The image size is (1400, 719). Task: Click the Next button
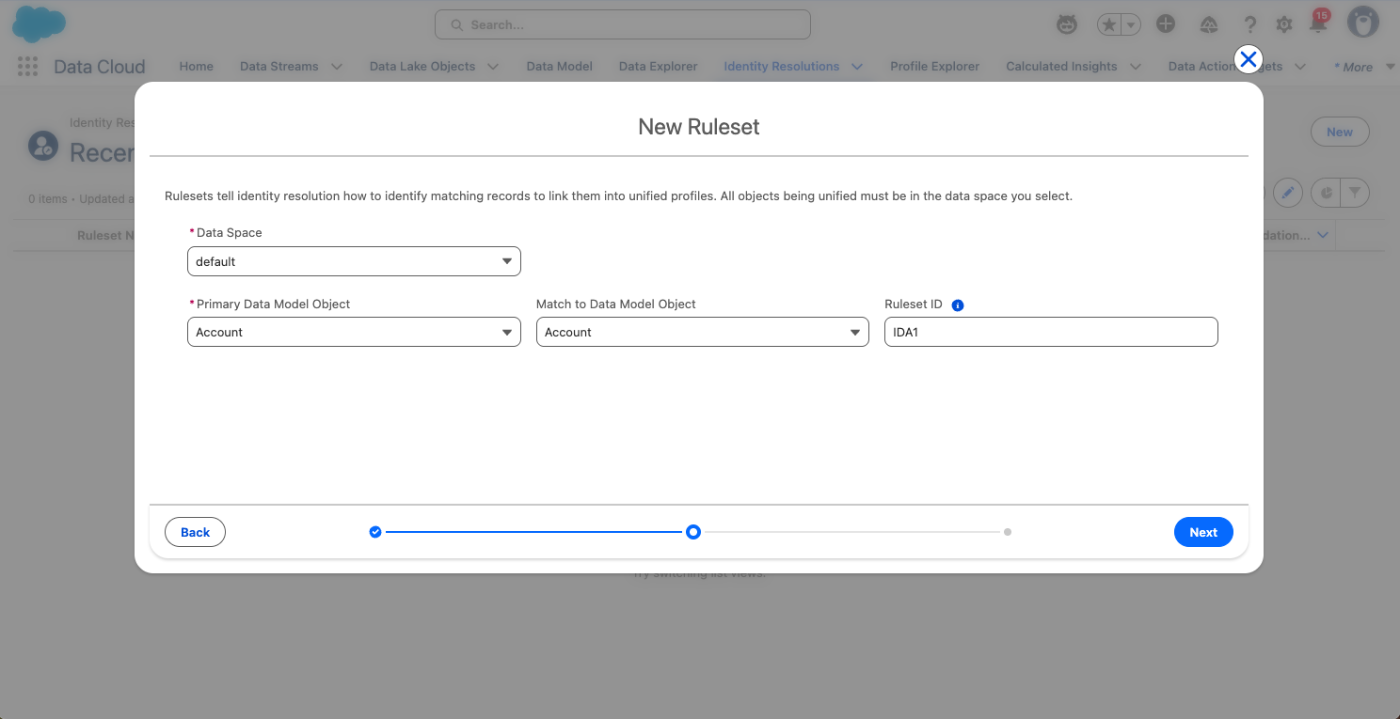[1203, 532]
